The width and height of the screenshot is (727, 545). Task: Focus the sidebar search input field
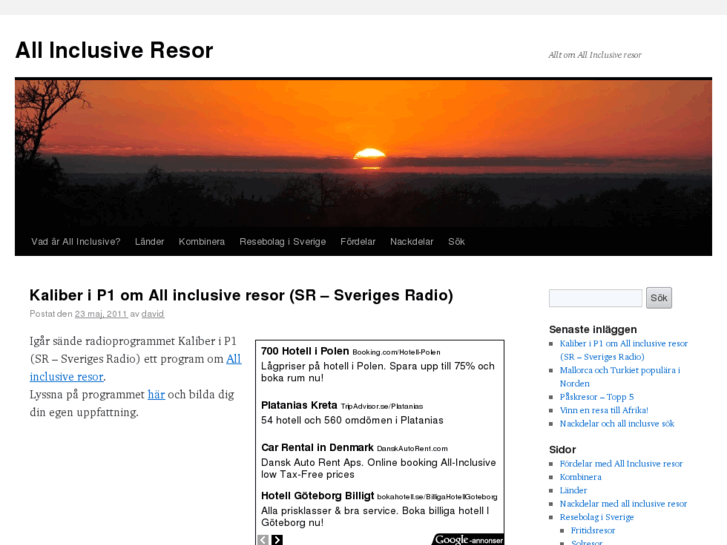(595, 298)
